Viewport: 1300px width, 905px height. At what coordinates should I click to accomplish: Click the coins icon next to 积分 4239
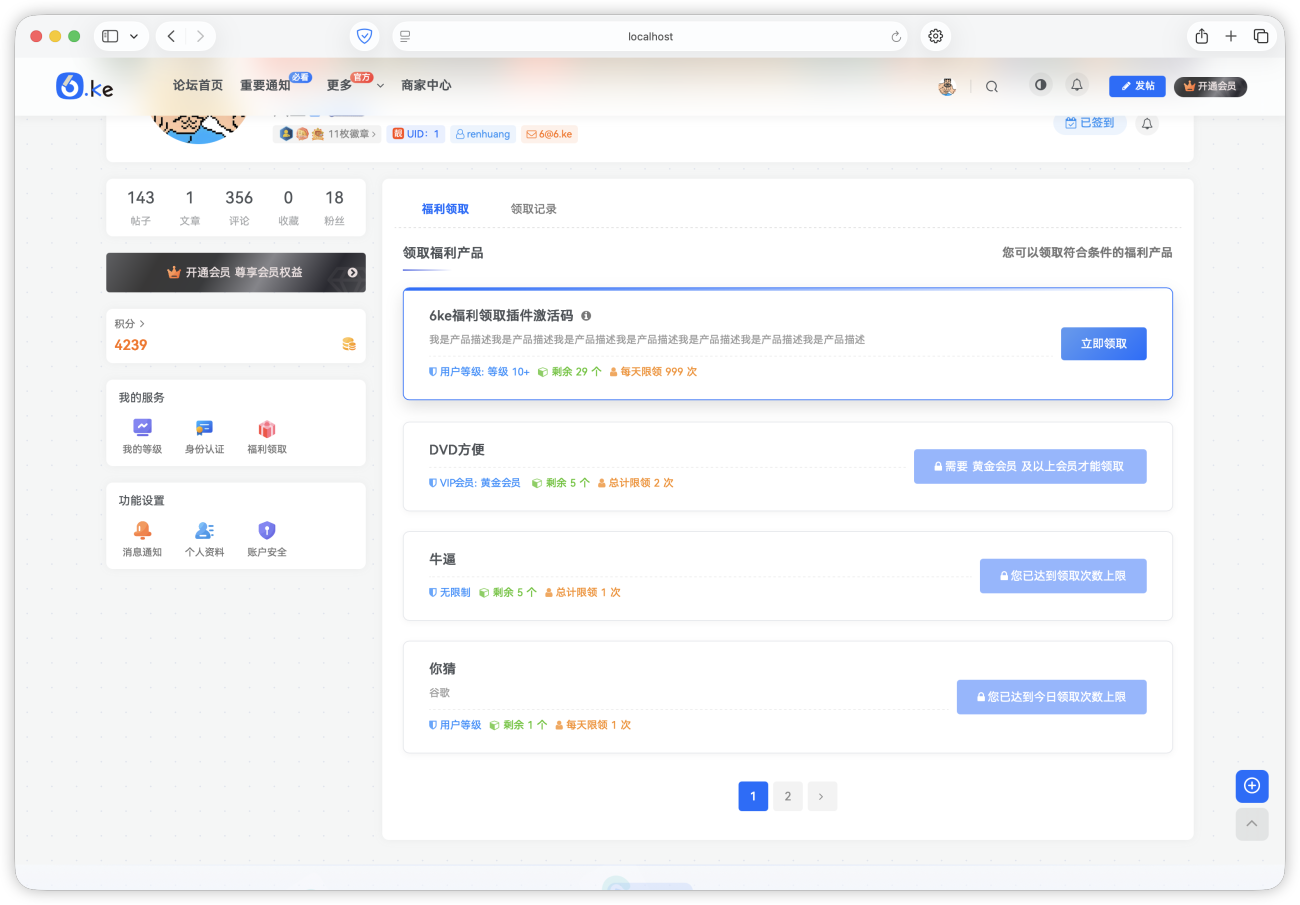(x=348, y=343)
